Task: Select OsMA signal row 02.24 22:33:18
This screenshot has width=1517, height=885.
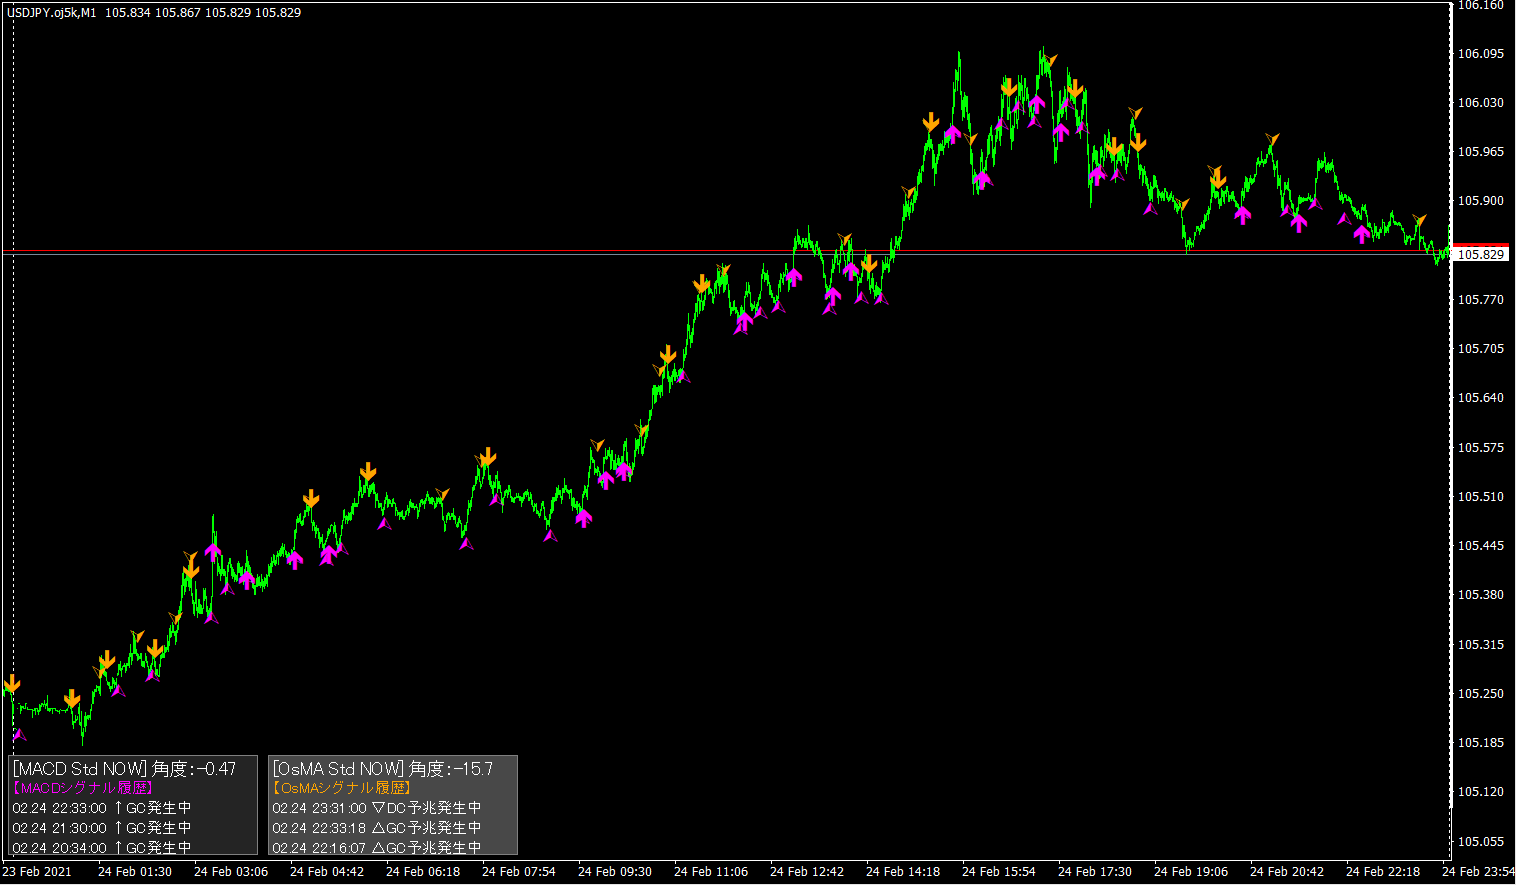Action: click(377, 828)
